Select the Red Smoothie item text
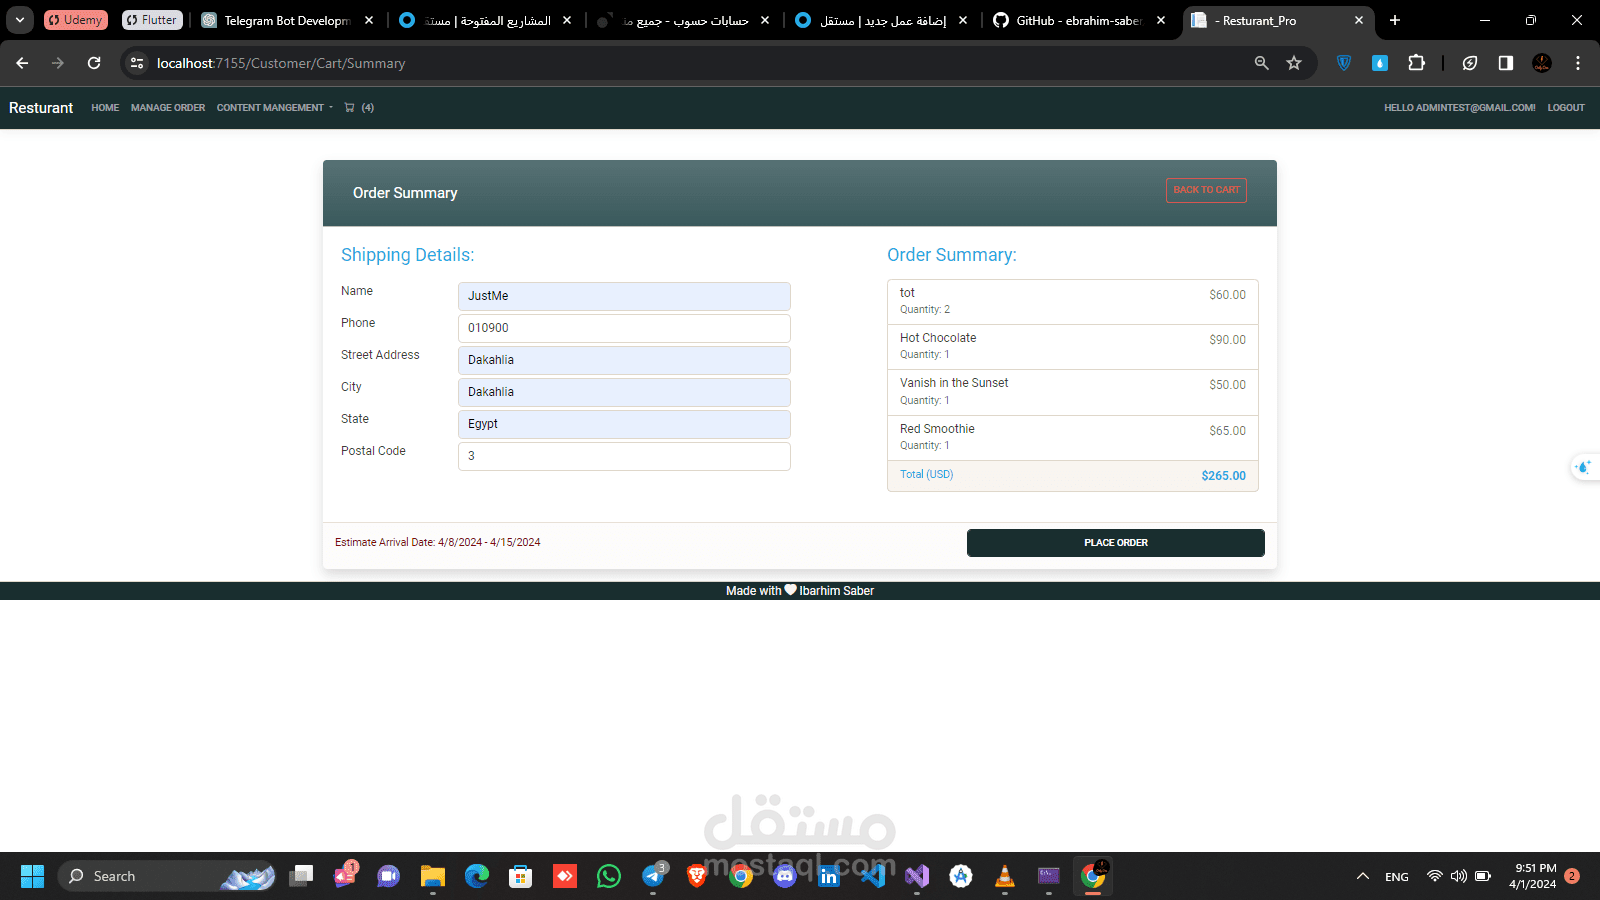This screenshot has height=900, width=1600. click(x=937, y=429)
